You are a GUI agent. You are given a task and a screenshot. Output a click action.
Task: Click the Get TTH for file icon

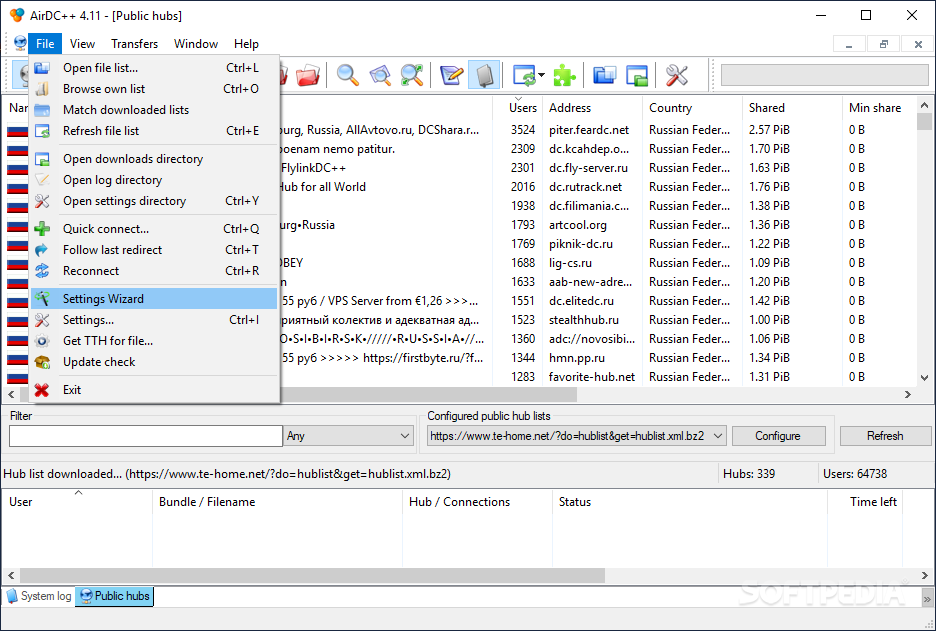point(42,341)
